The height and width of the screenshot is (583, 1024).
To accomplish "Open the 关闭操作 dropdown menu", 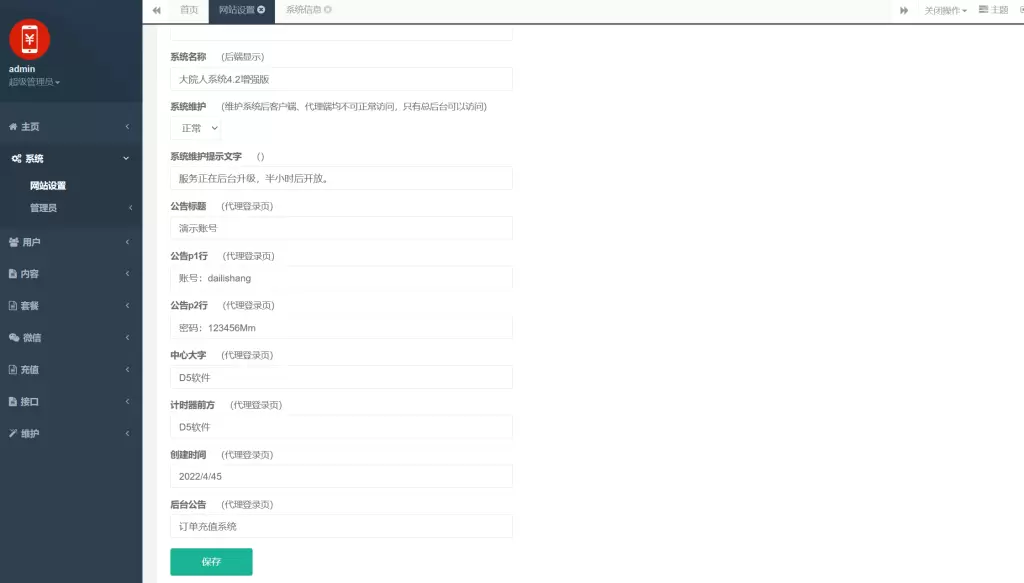I will (x=945, y=10).
